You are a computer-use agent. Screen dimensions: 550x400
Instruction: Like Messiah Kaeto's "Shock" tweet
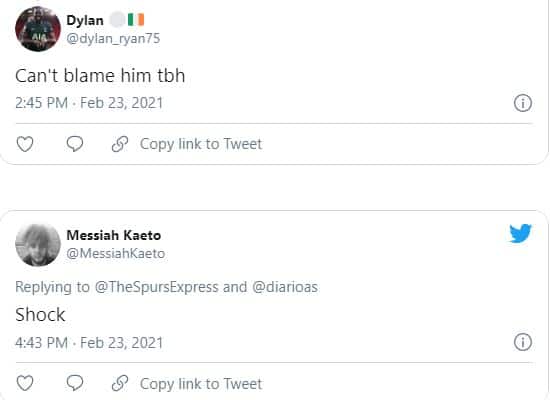point(25,383)
